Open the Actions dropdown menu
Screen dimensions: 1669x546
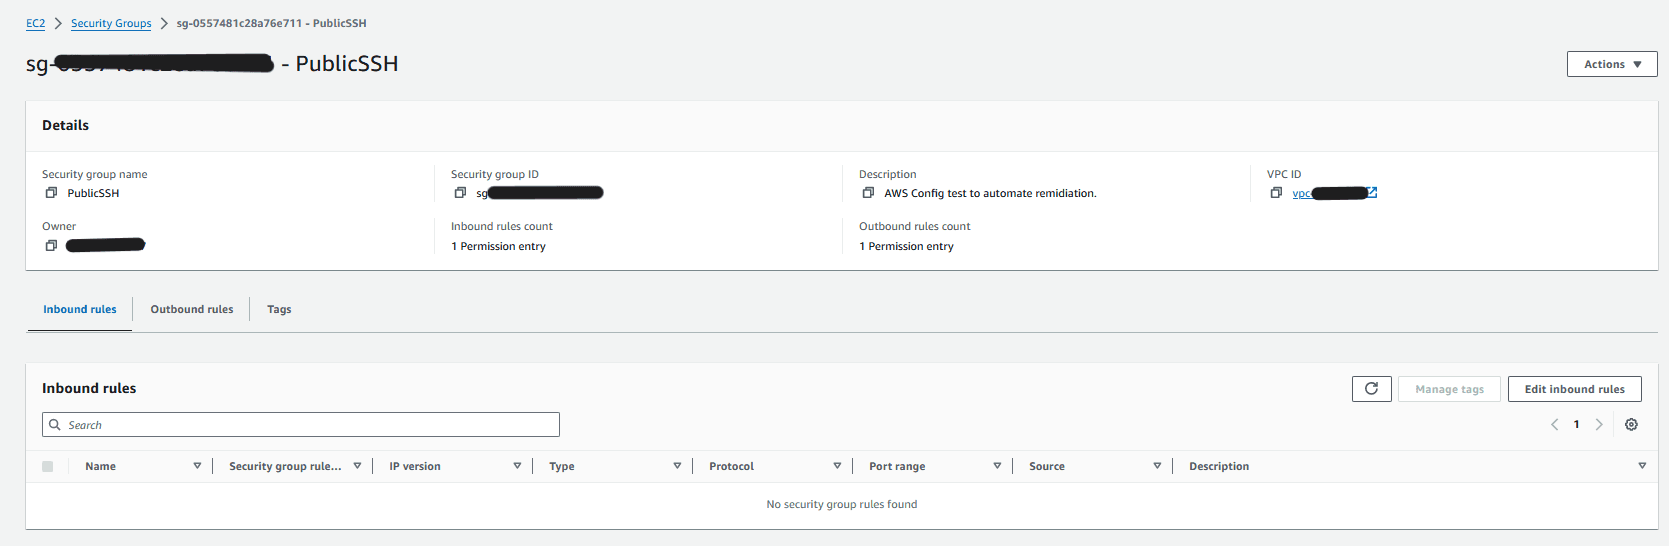[1612, 64]
